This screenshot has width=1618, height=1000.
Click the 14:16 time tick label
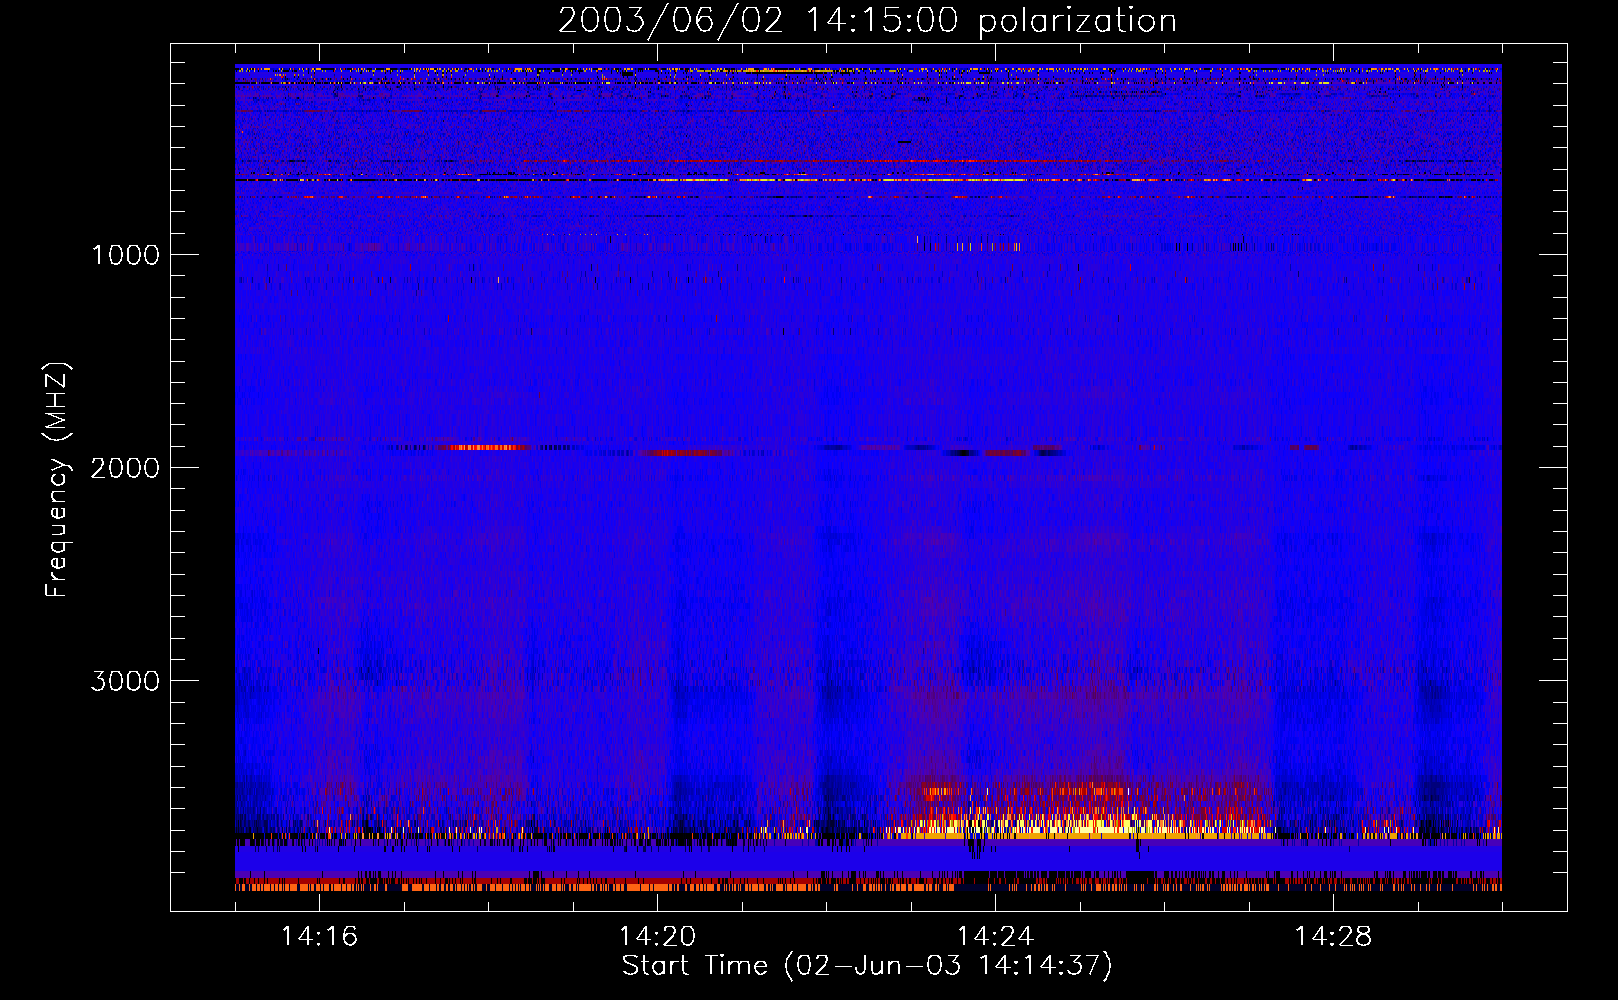319,936
